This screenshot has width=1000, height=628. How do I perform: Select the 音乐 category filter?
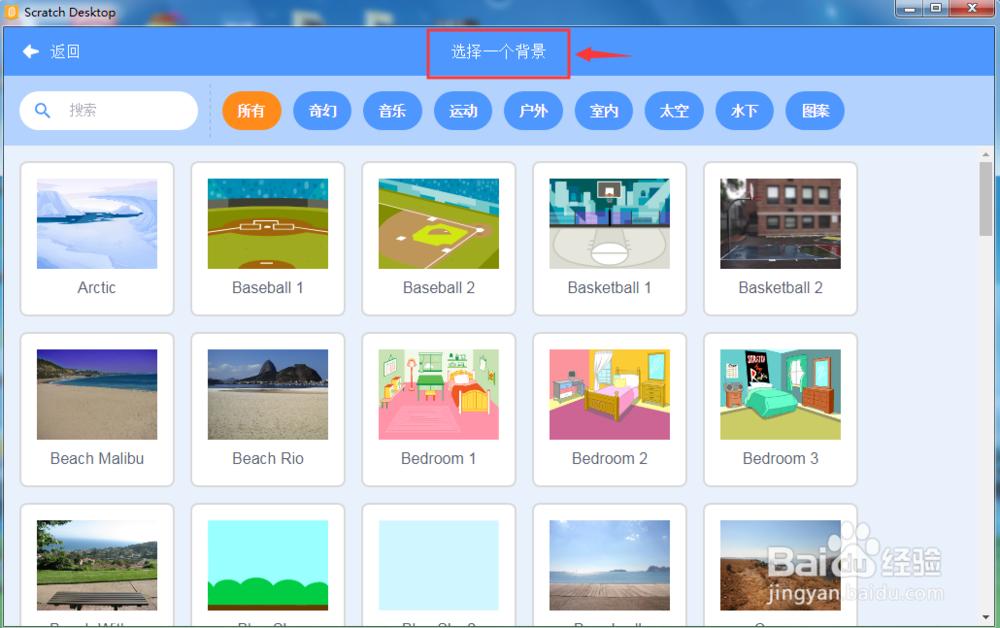click(x=392, y=111)
